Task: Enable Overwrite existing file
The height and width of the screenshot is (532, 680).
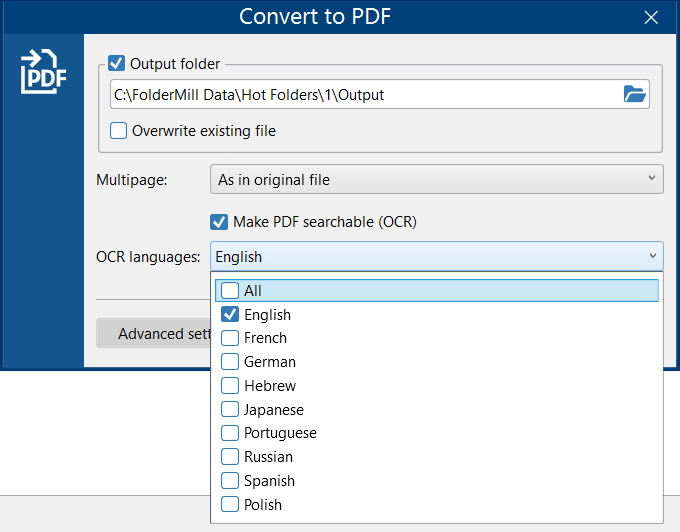Action: click(119, 130)
